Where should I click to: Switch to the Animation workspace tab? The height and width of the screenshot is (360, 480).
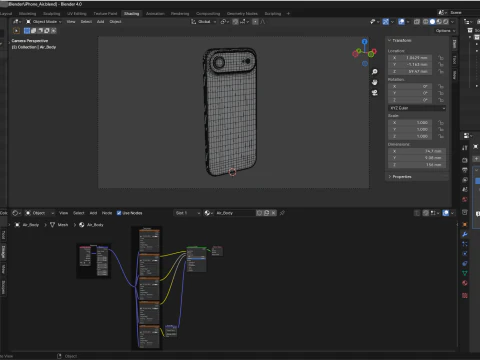pos(155,13)
